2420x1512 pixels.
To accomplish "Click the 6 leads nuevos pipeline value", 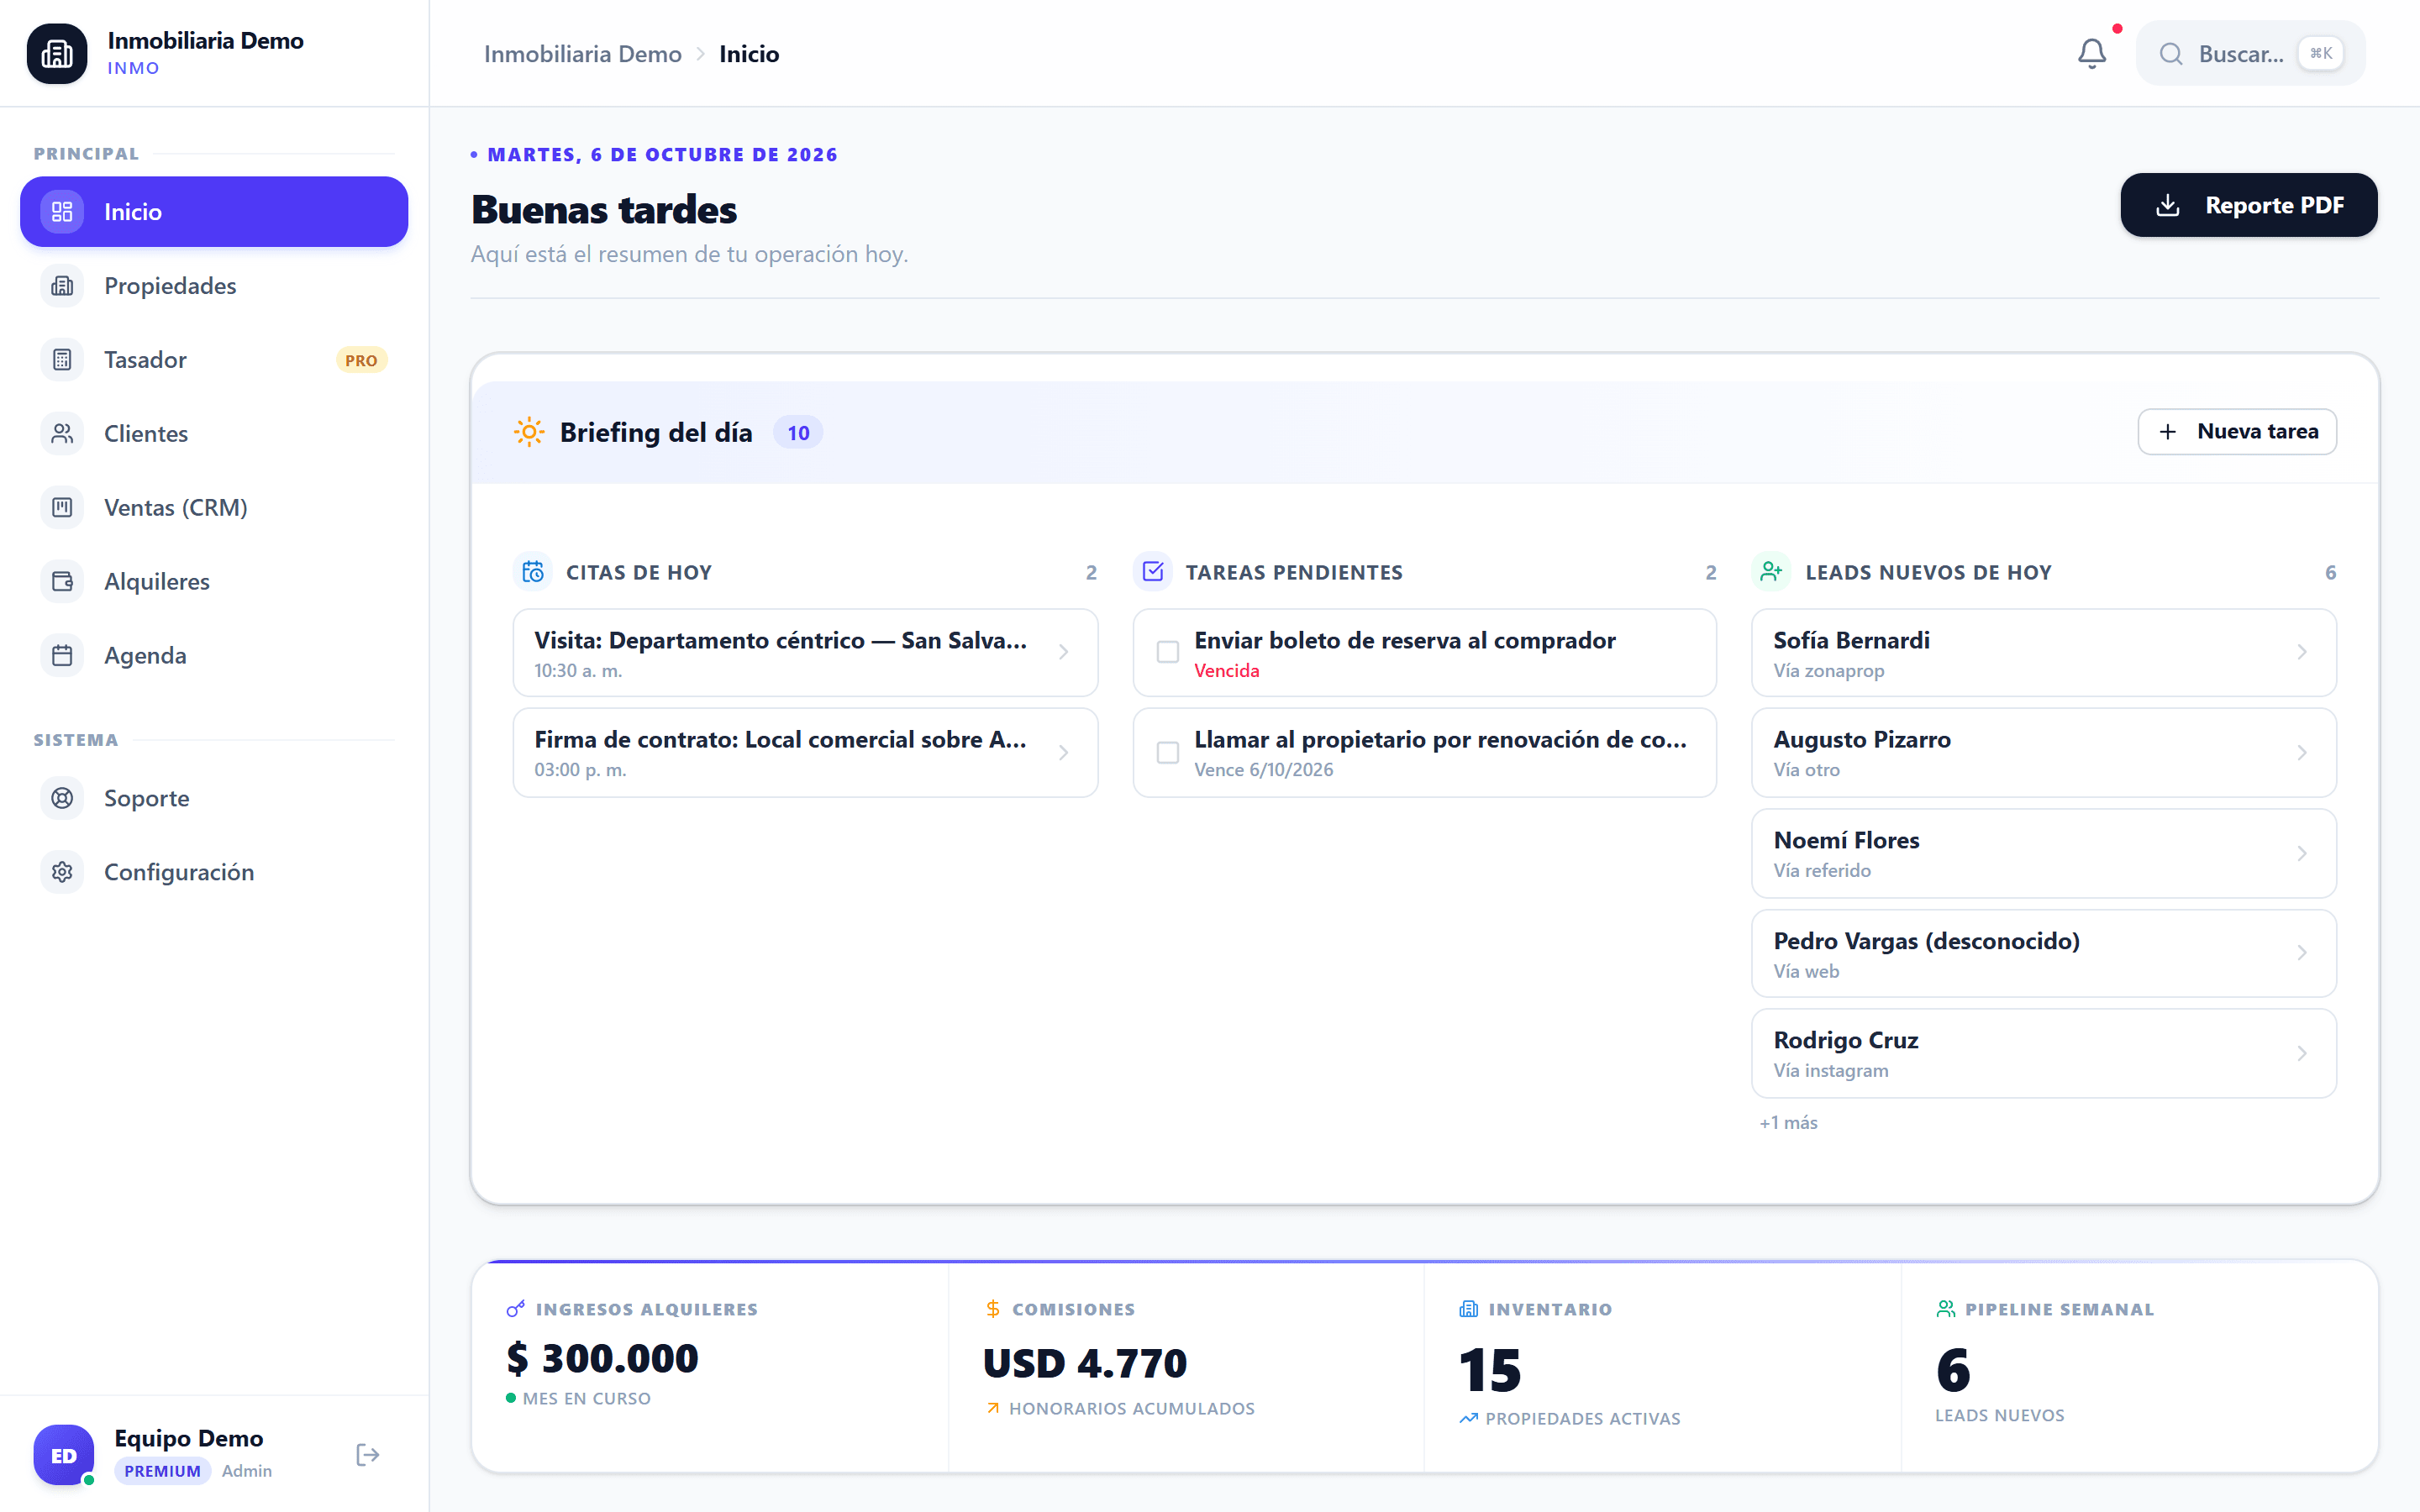I will point(1953,1370).
